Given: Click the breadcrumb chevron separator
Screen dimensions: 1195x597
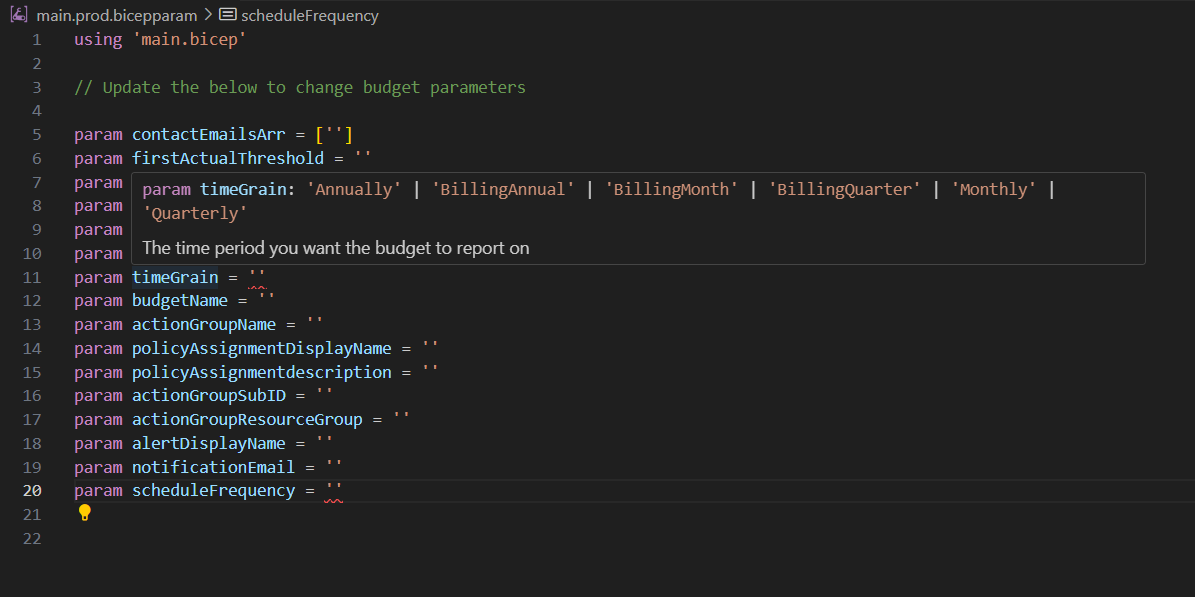Looking at the screenshot, I should 207,15.
